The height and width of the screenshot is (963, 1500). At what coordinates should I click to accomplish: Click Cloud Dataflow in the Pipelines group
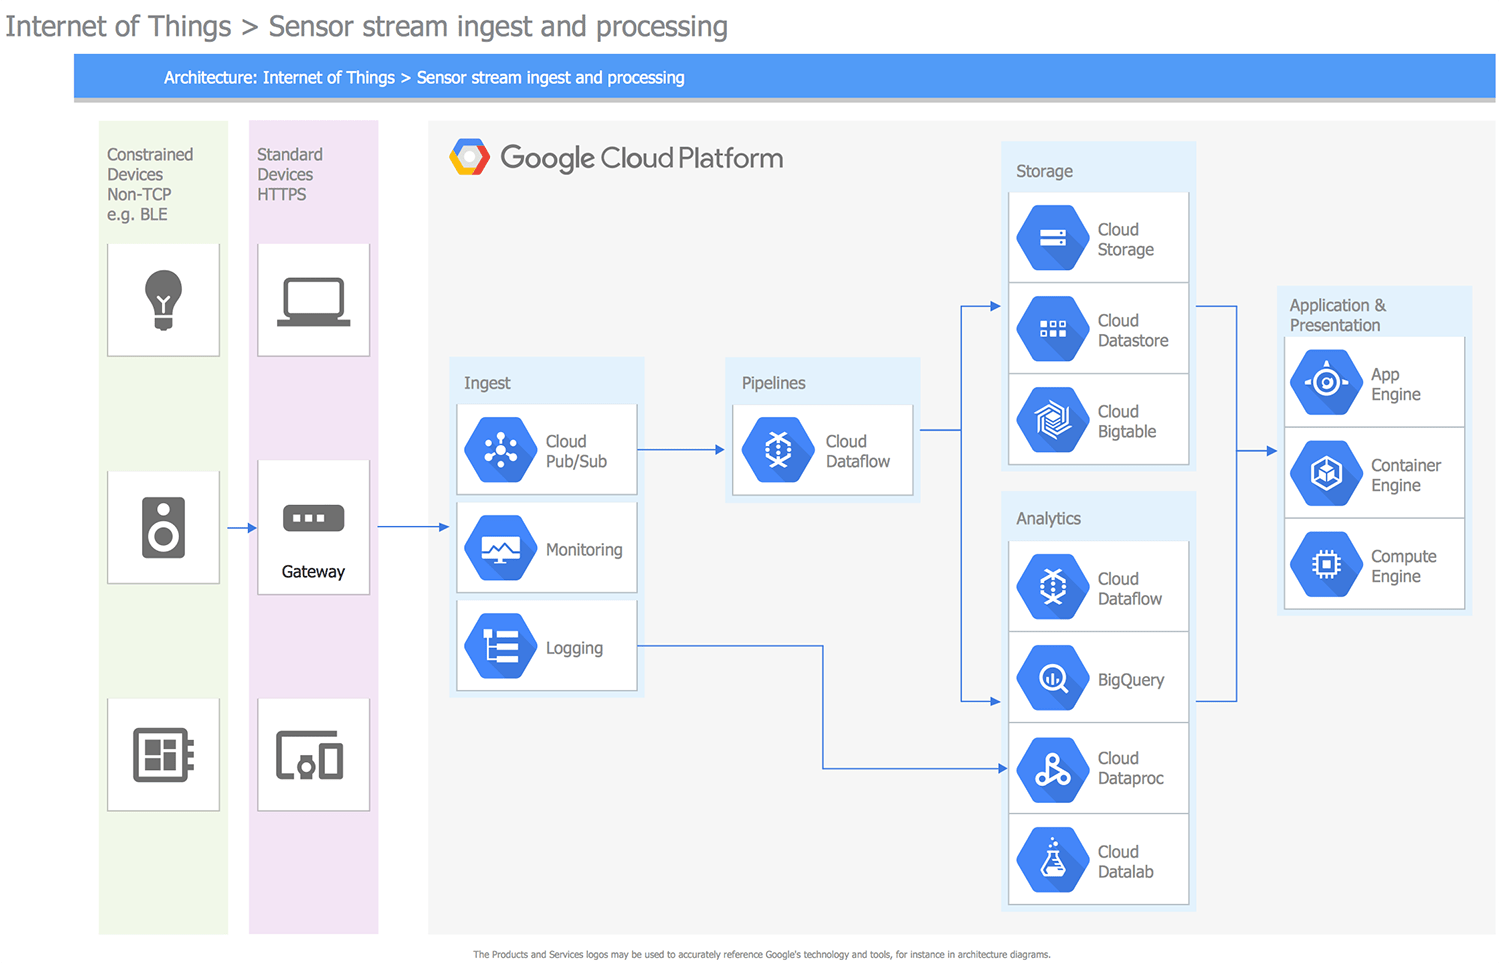click(779, 450)
